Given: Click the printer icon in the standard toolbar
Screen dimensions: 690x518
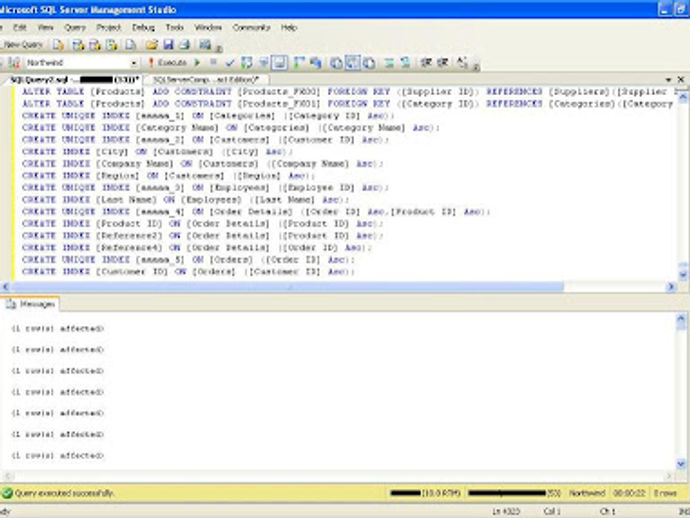Looking at the screenshot, I should pos(184,45).
